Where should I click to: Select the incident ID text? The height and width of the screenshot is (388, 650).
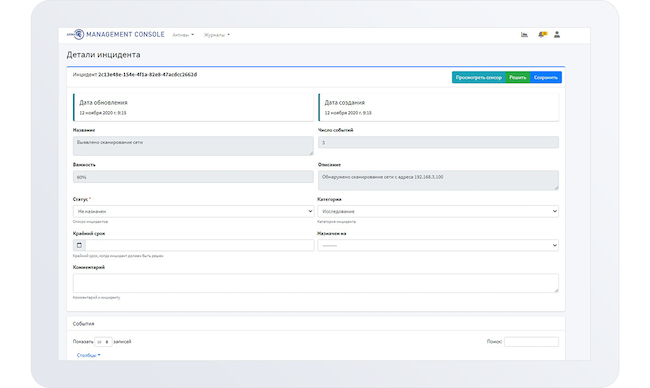(x=148, y=75)
